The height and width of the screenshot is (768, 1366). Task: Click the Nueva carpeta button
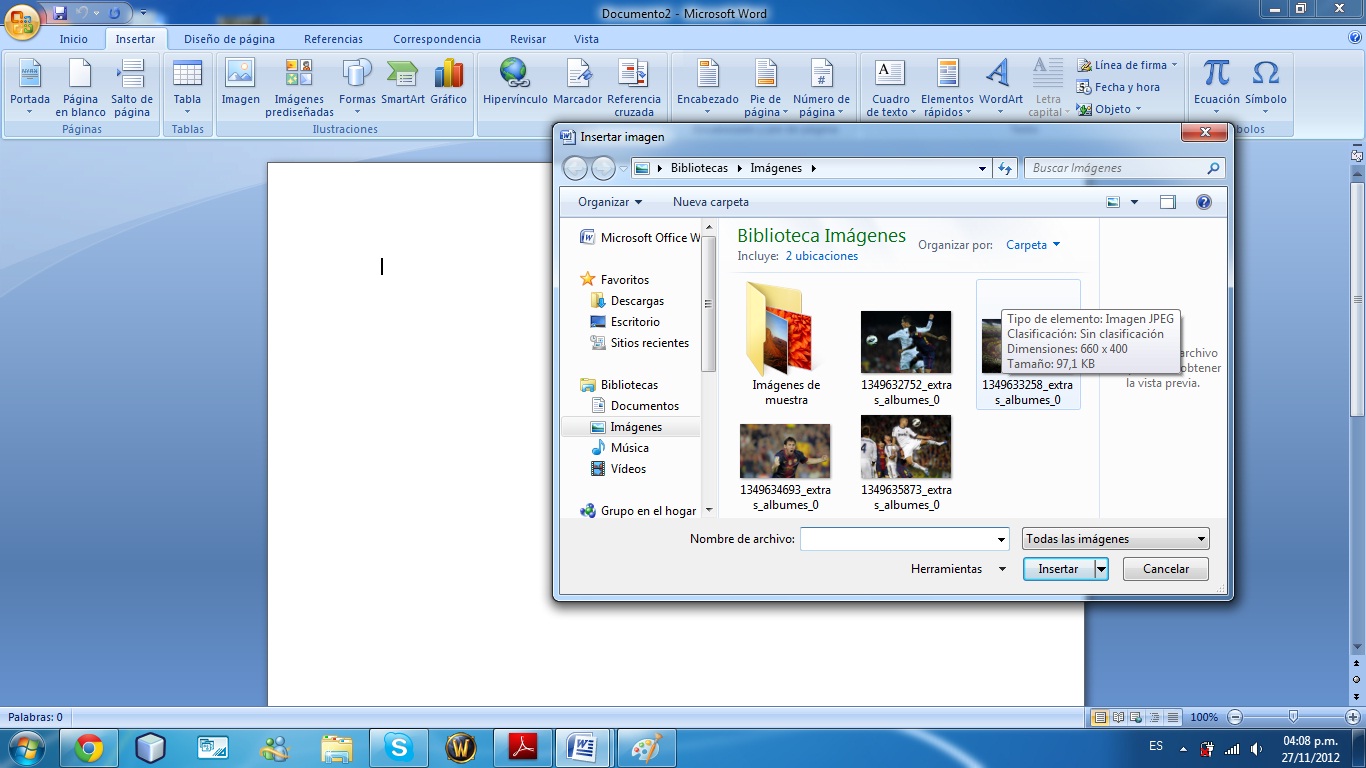[711, 202]
